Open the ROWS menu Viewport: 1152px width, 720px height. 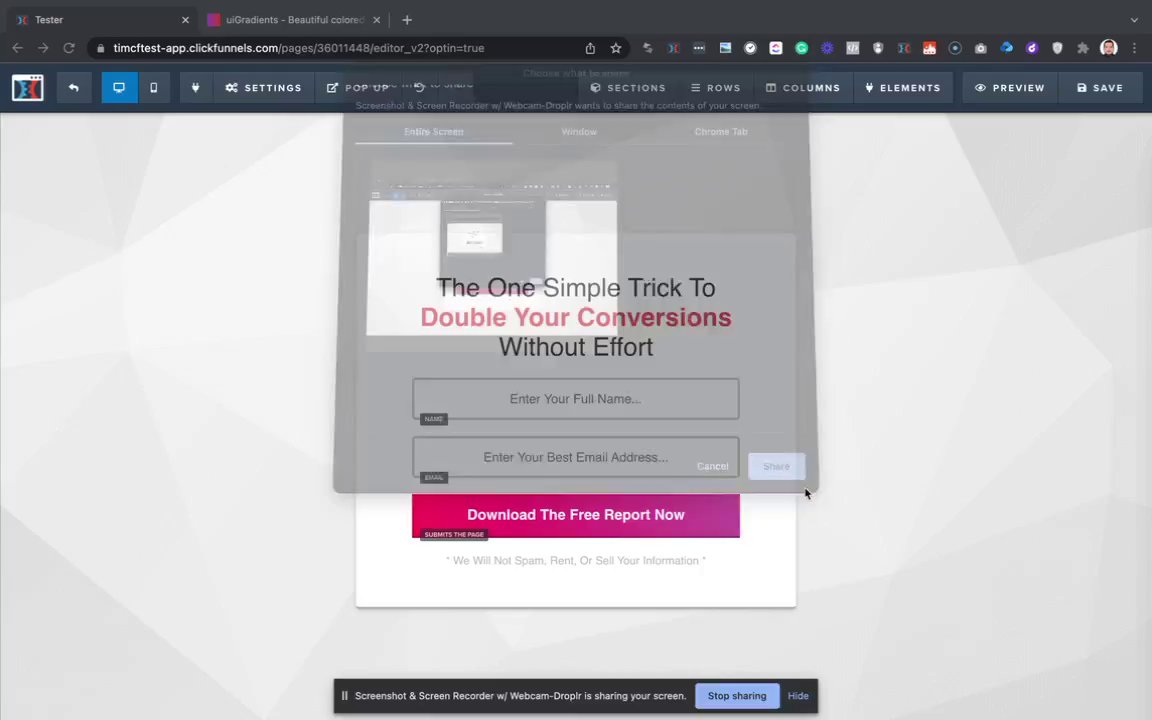point(716,87)
